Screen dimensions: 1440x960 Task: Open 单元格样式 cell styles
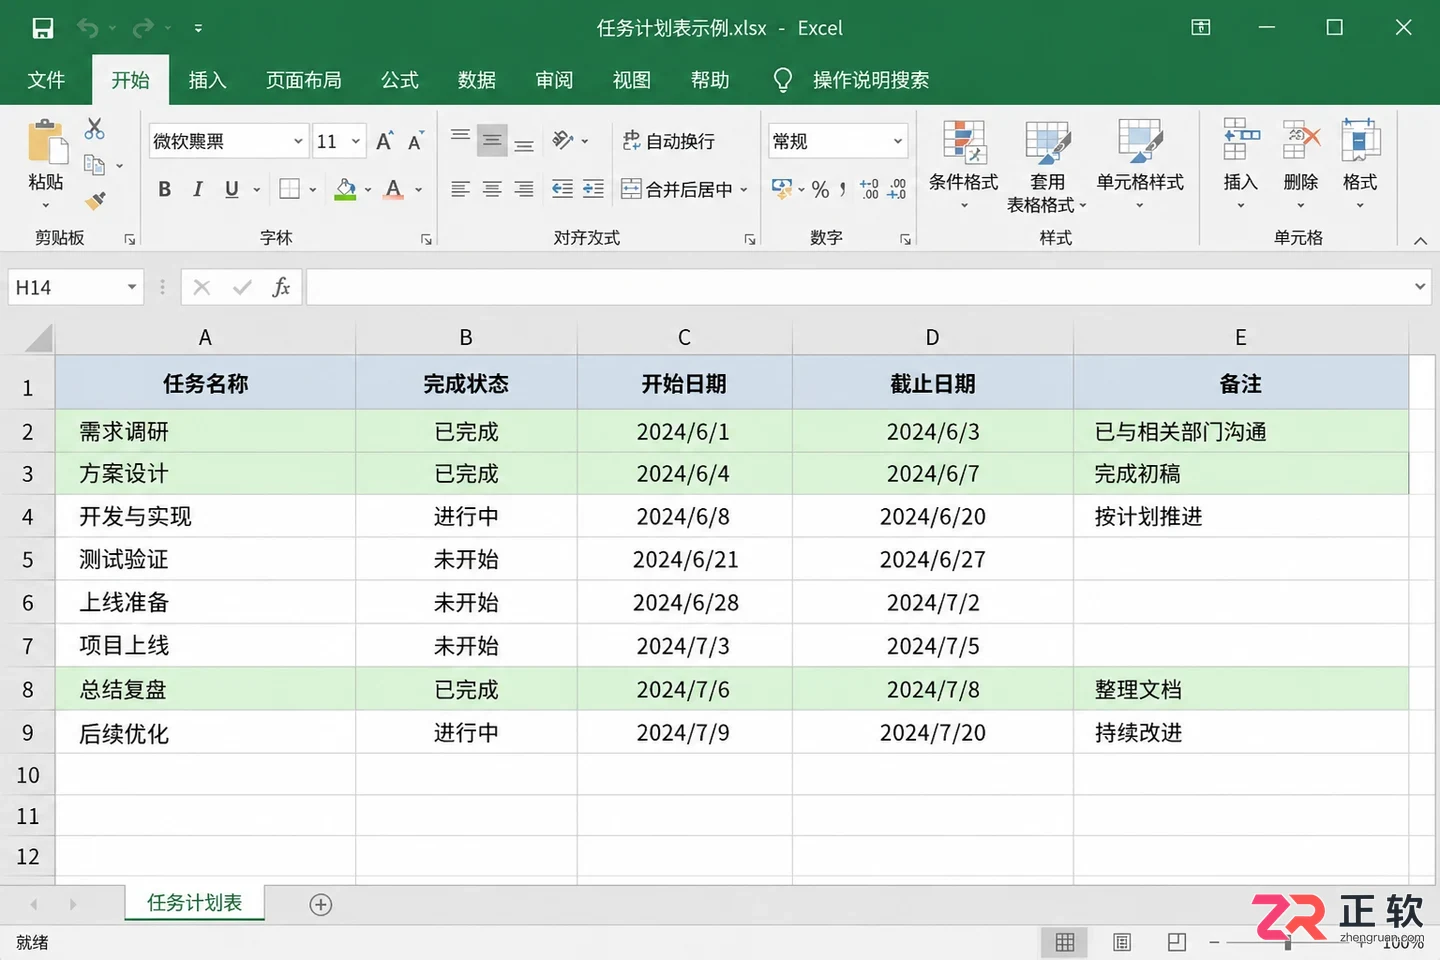[x=1140, y=165]
